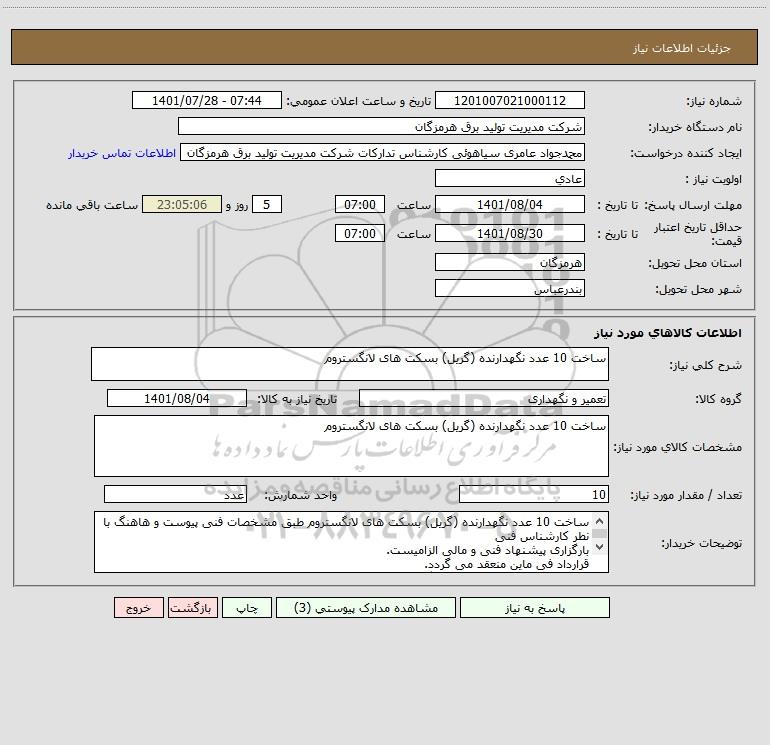Click the 'شهر محل تحویل:' label

pyautogui.click(x=698, y=289)
